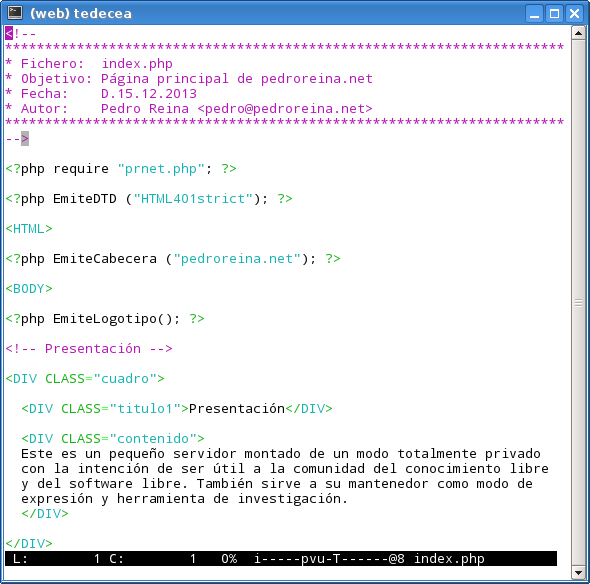590x584 pixels.
Task: Click the vertical scrollbar grip handle
Action: coord(578,303)
